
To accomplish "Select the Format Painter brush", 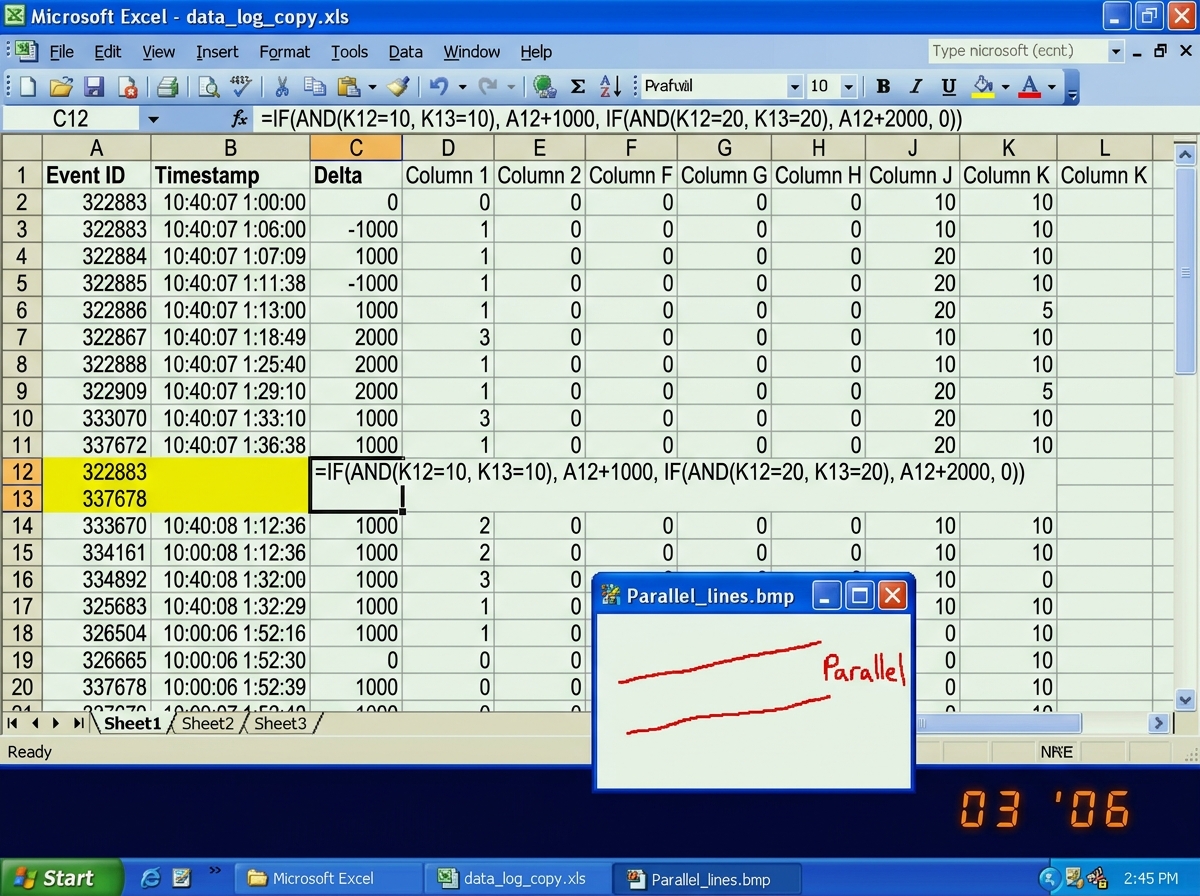I will coord(399,86).
